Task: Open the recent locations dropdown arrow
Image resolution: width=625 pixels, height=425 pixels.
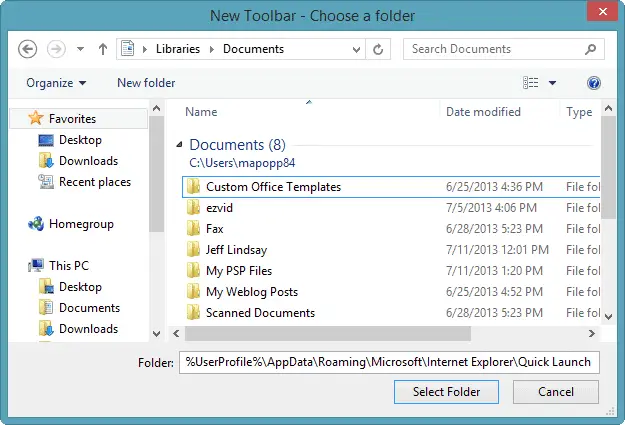Action: (x=81, y=49)
